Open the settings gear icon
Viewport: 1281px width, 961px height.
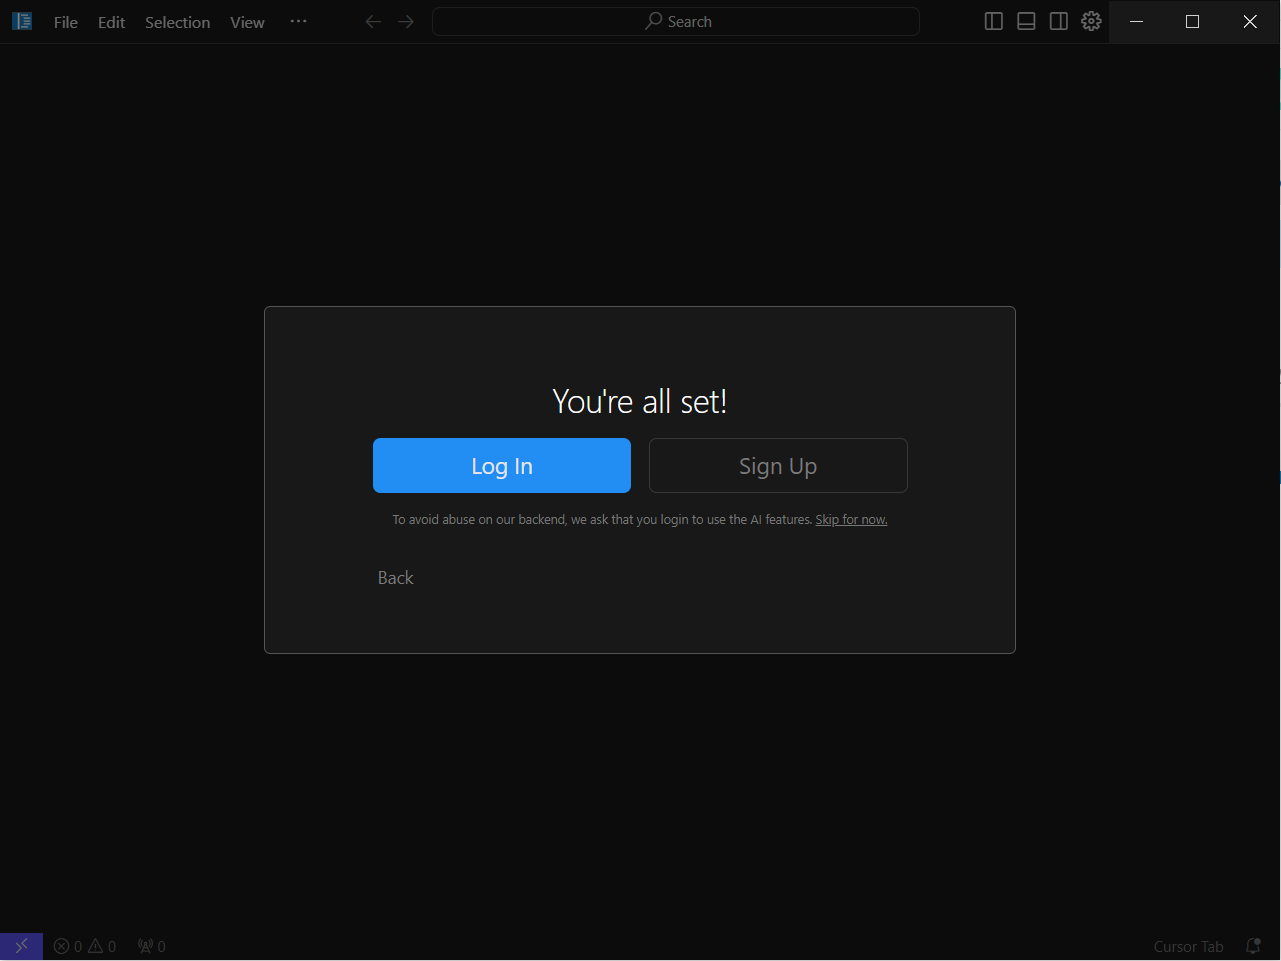point(1091,21)
